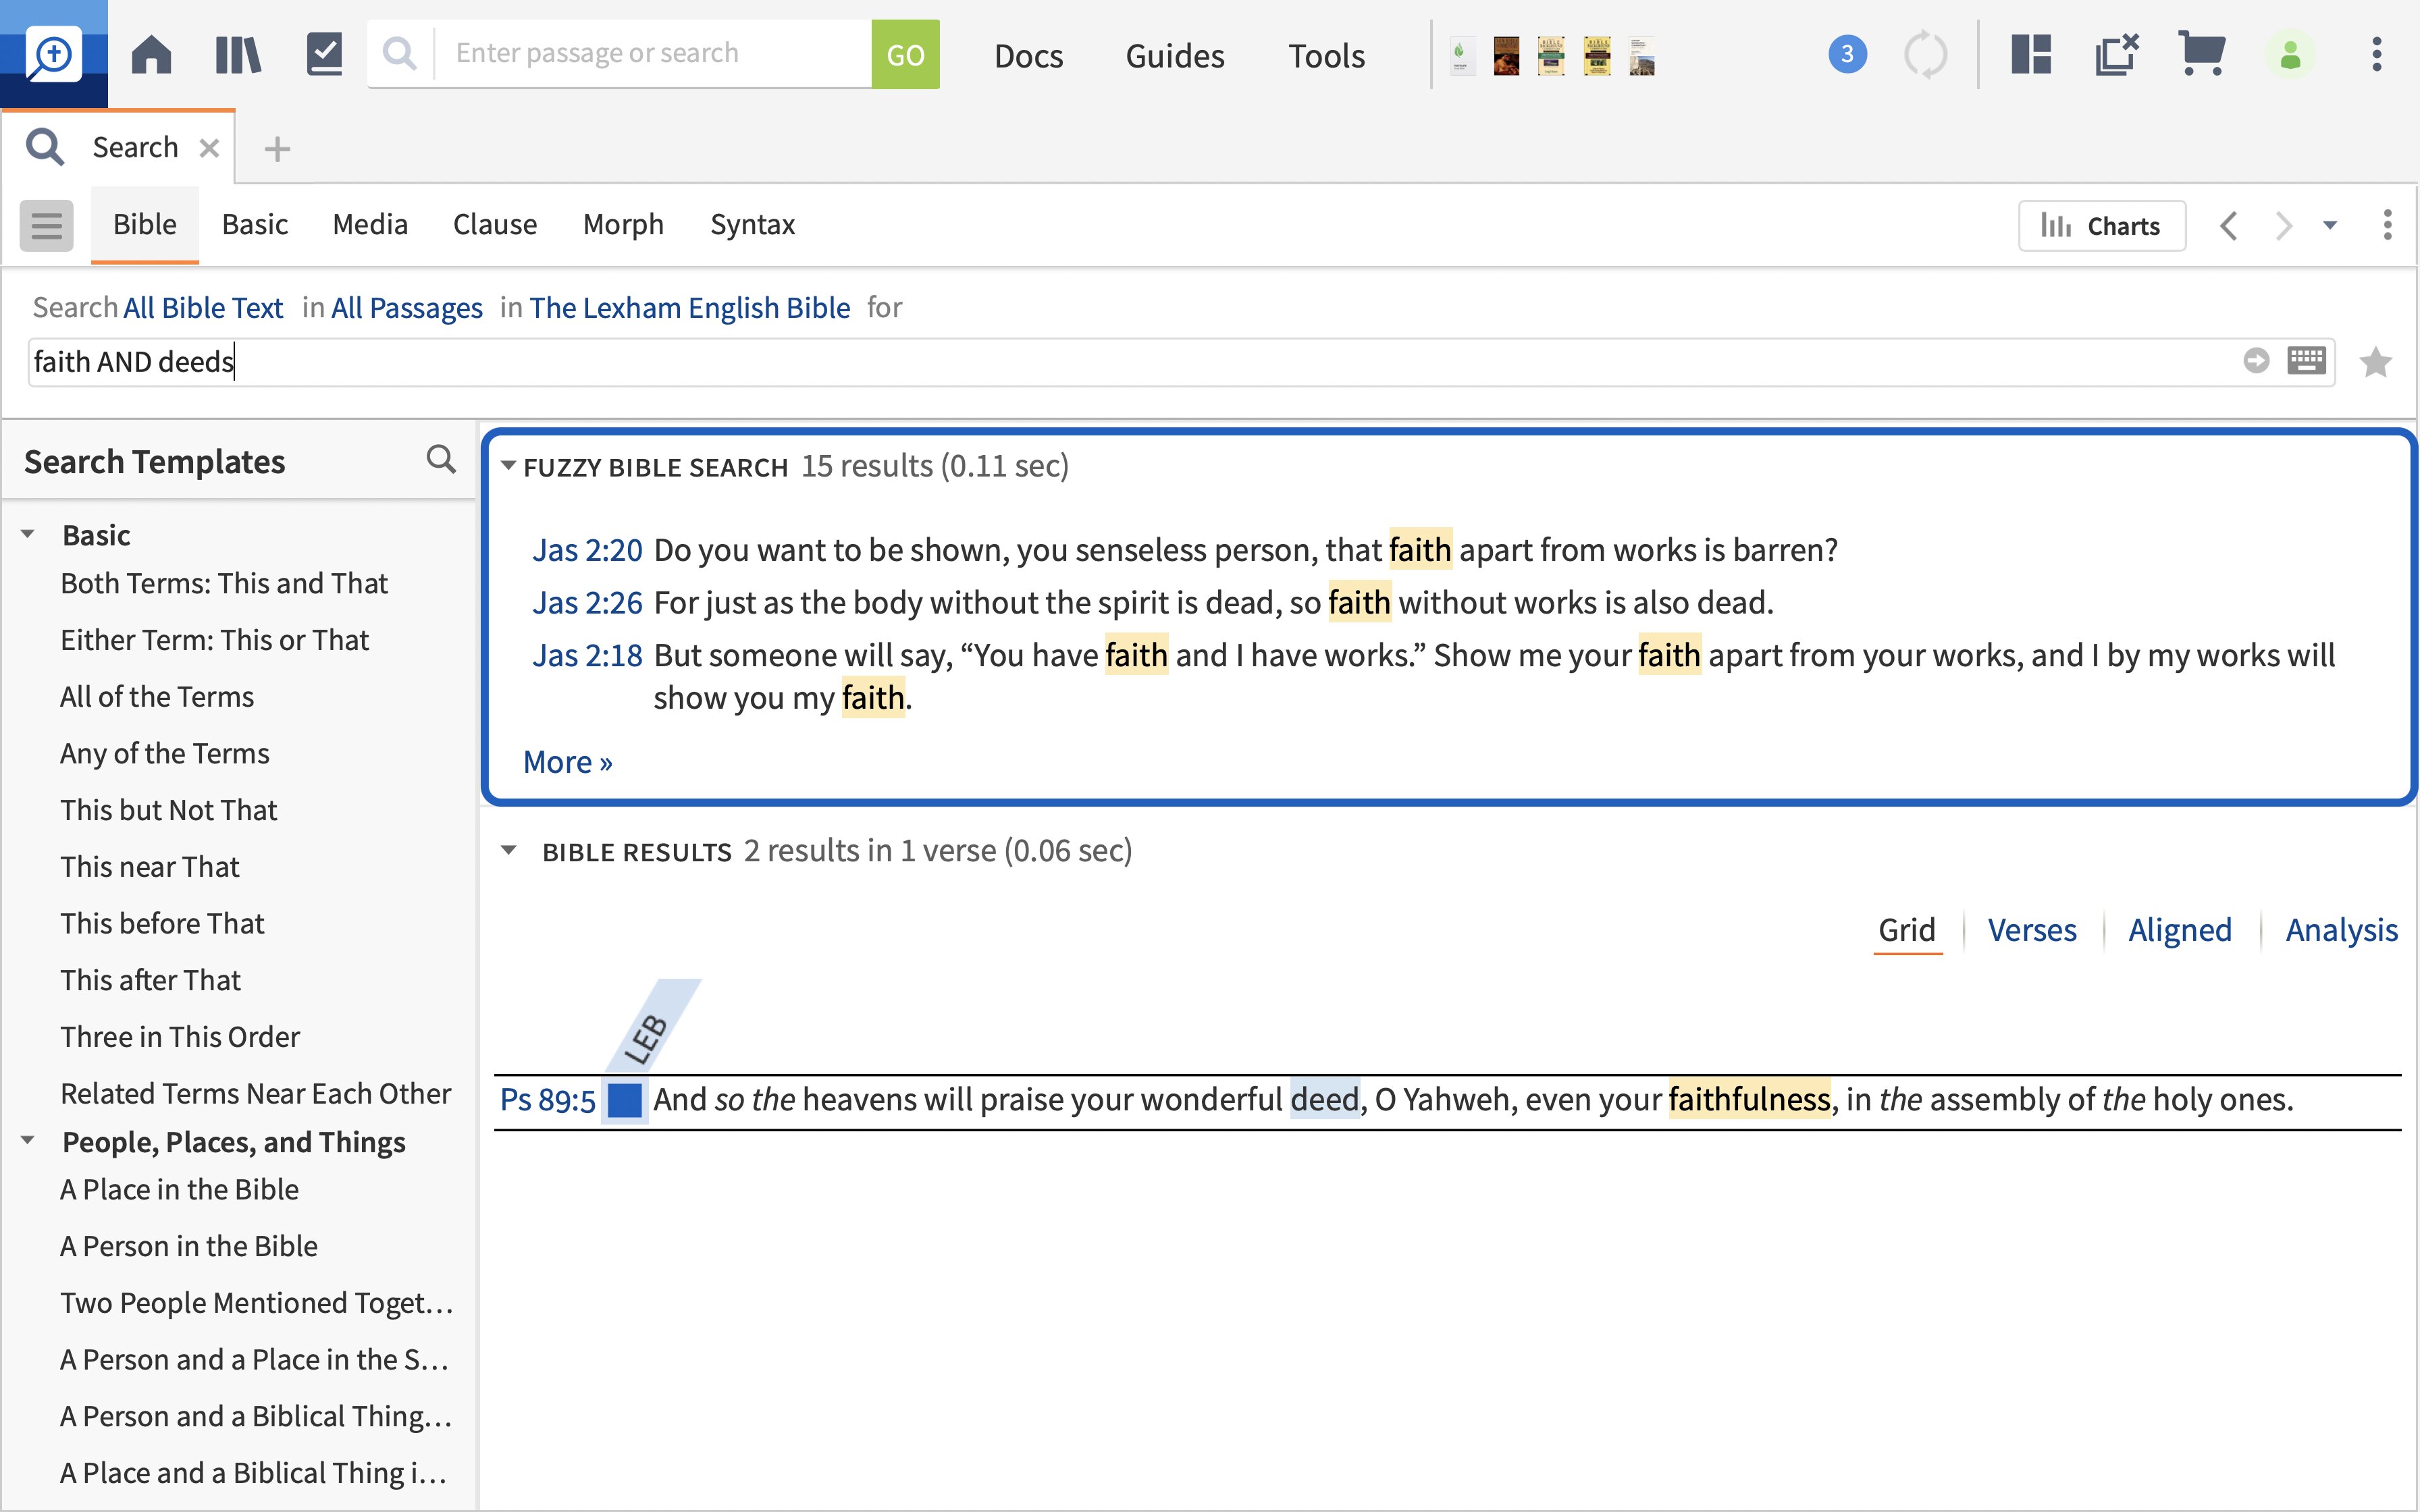Viewport: 2420px width, 1512px height.
Task: Open the green user account icon
Action: (x=2290, y=54)
